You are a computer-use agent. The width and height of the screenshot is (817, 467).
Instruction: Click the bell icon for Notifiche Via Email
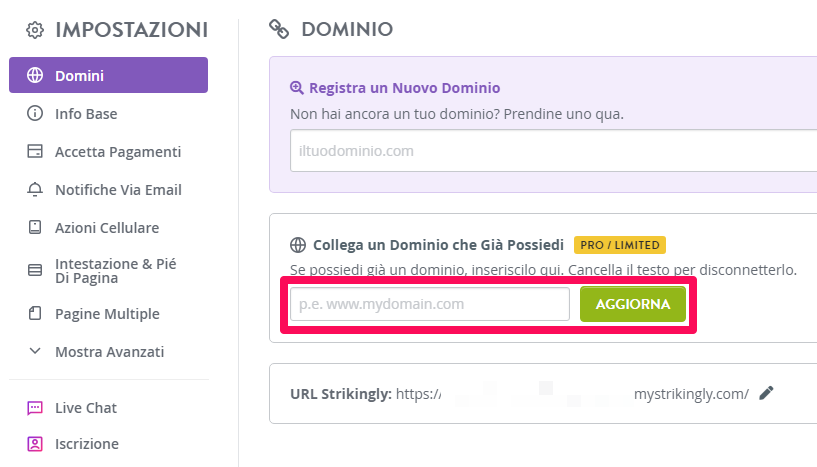click(35, 189)
